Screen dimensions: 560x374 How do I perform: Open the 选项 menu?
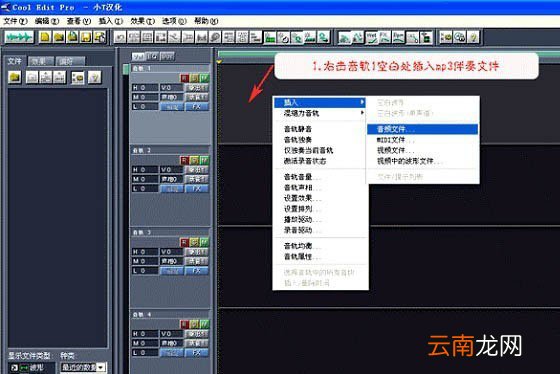point(174,21)
